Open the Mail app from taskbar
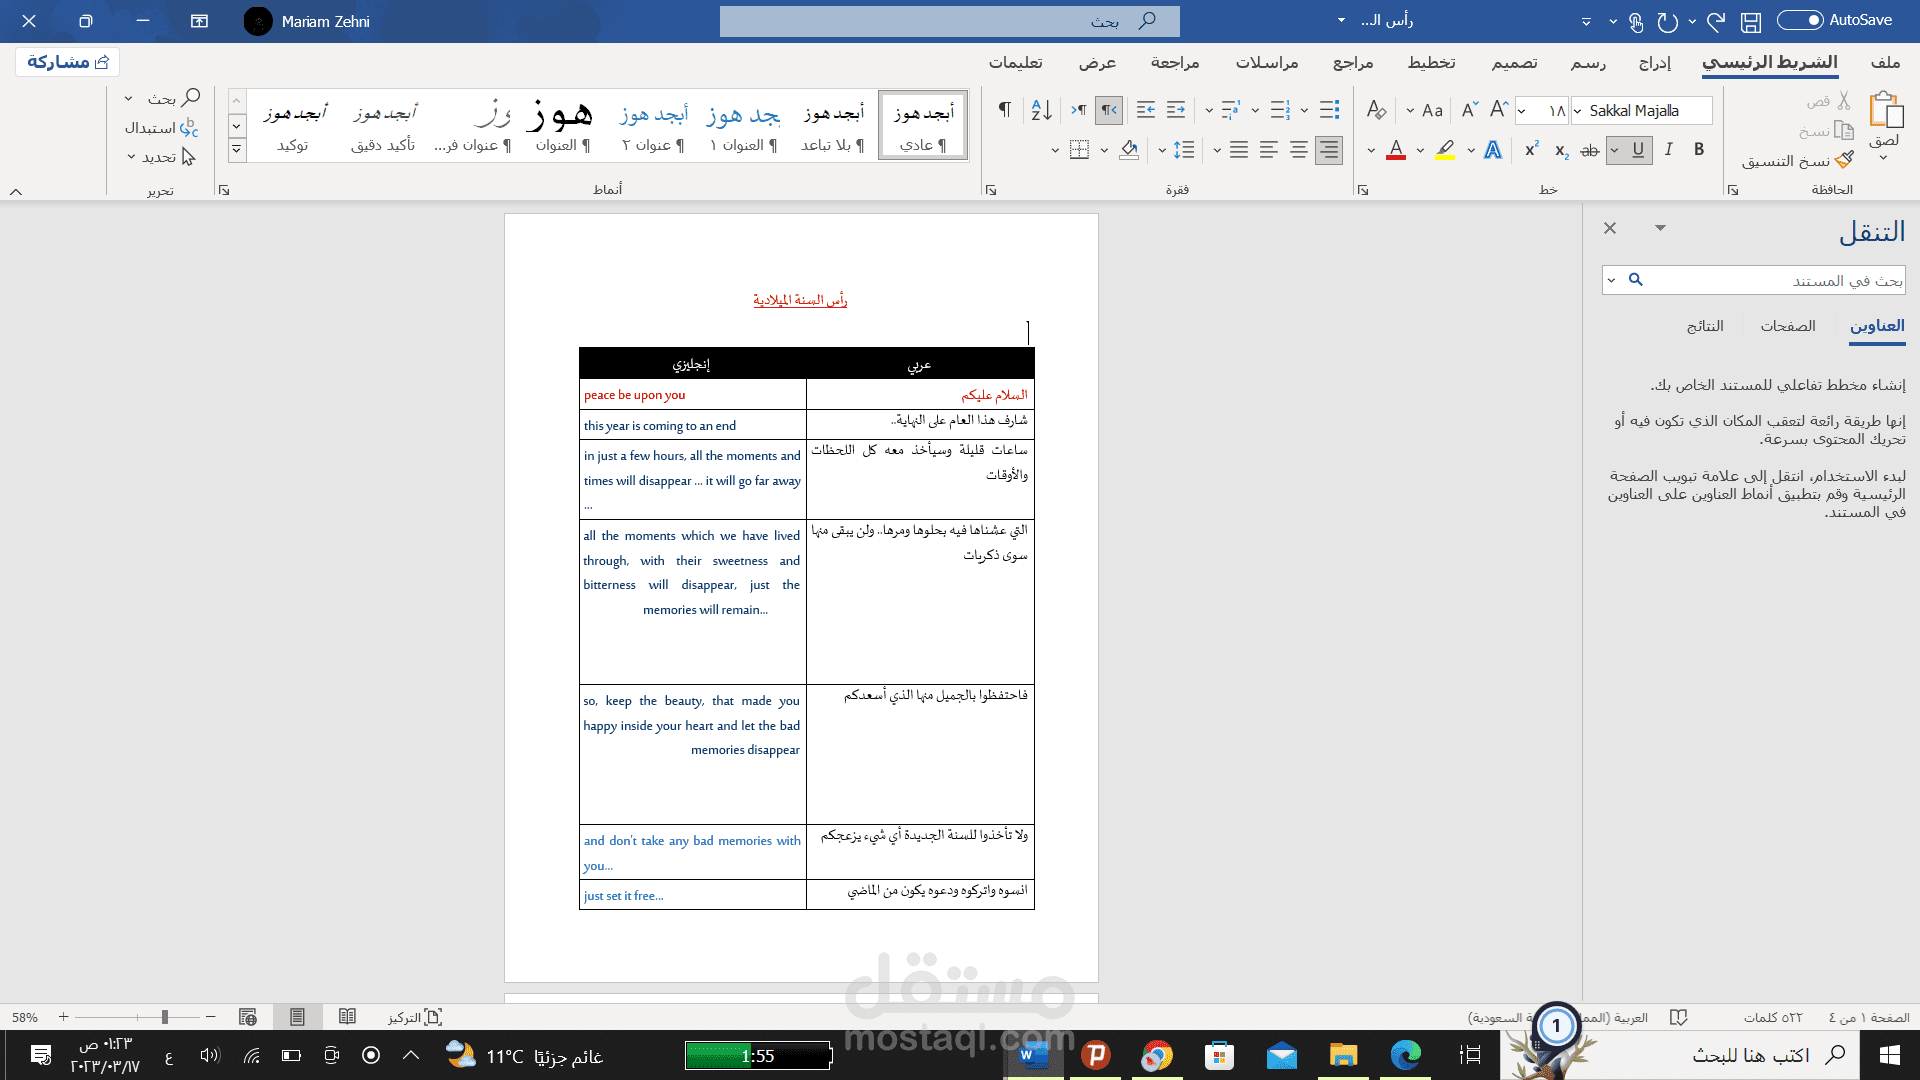 1281,1055
